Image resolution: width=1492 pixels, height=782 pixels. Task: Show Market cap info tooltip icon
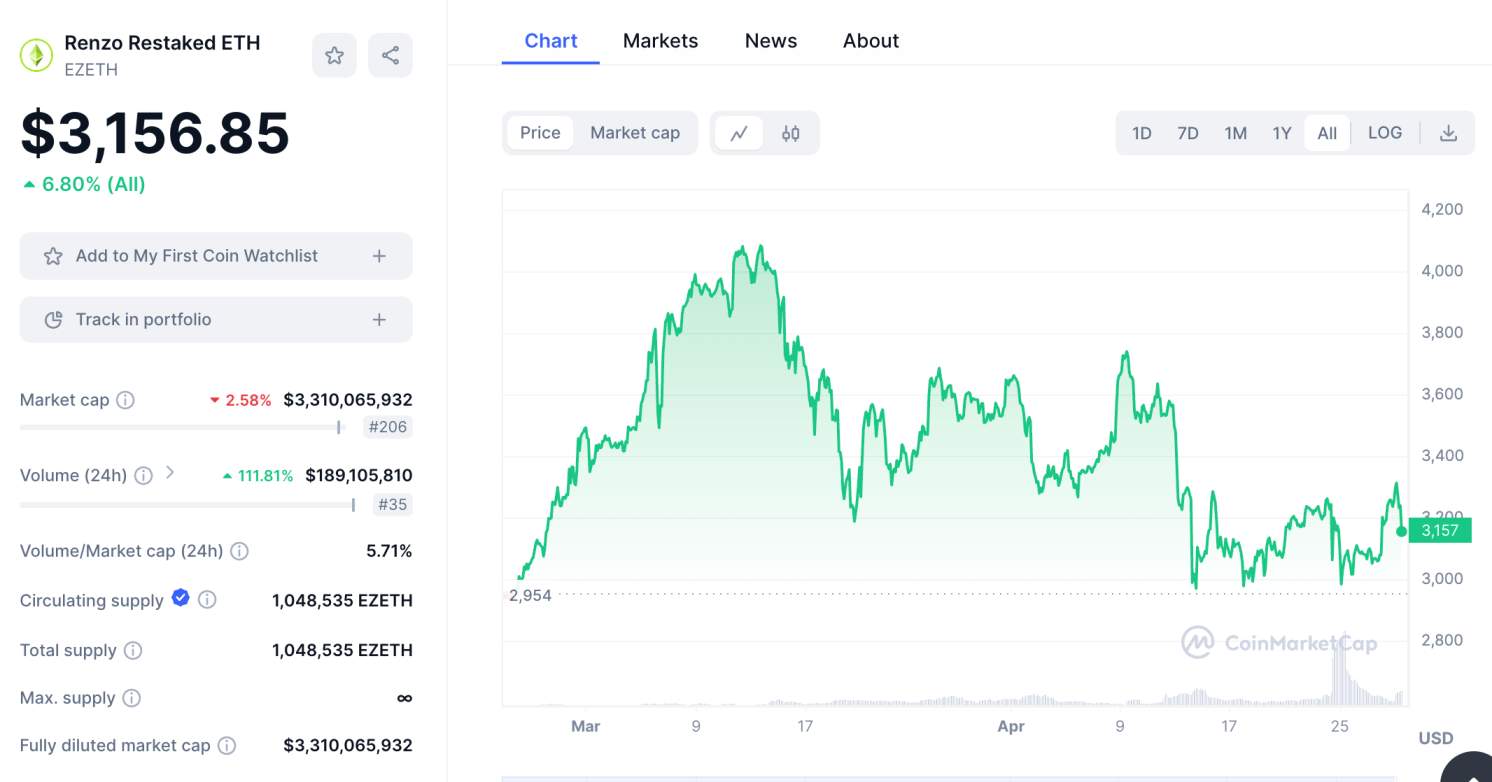click(x=125, y=400)
